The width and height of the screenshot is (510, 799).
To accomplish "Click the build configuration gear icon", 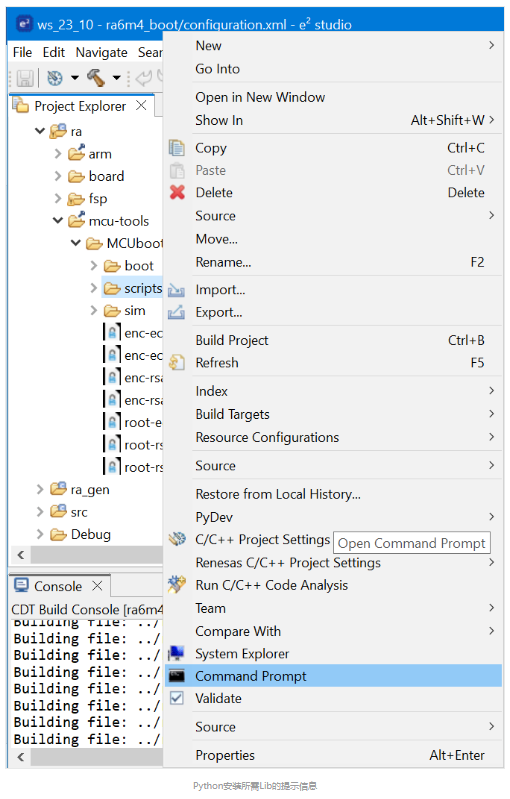I will click(x=55, y=78).
